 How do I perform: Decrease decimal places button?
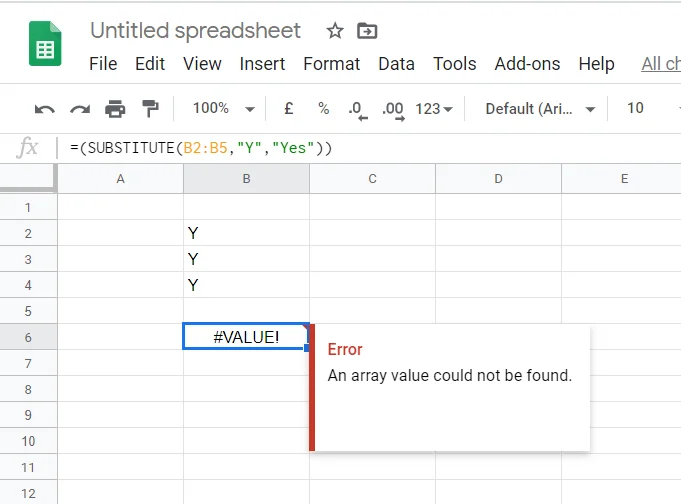click(x=356, y=108)
